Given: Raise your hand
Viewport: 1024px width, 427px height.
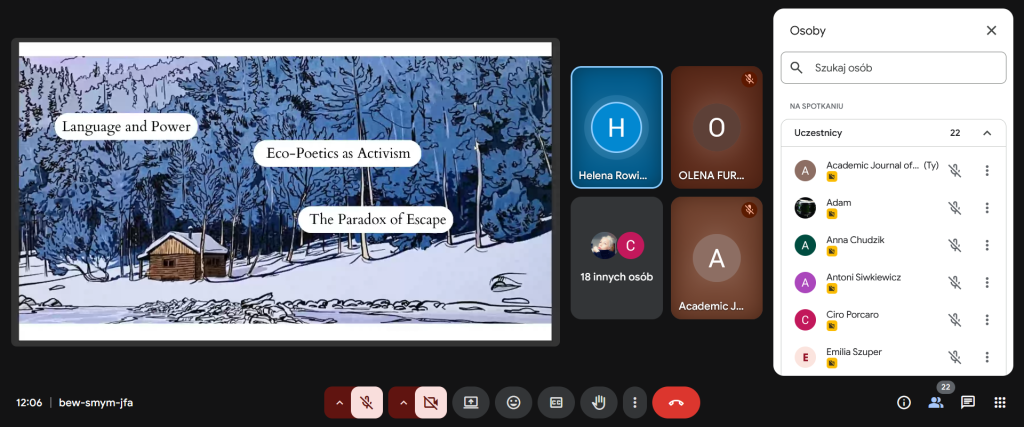Looking at the screenshot, I should (599, 402).
